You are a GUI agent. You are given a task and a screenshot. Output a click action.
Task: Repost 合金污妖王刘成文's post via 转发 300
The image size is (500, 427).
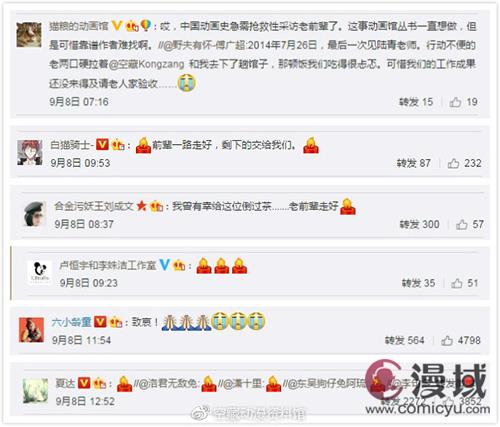click(419, 224)
